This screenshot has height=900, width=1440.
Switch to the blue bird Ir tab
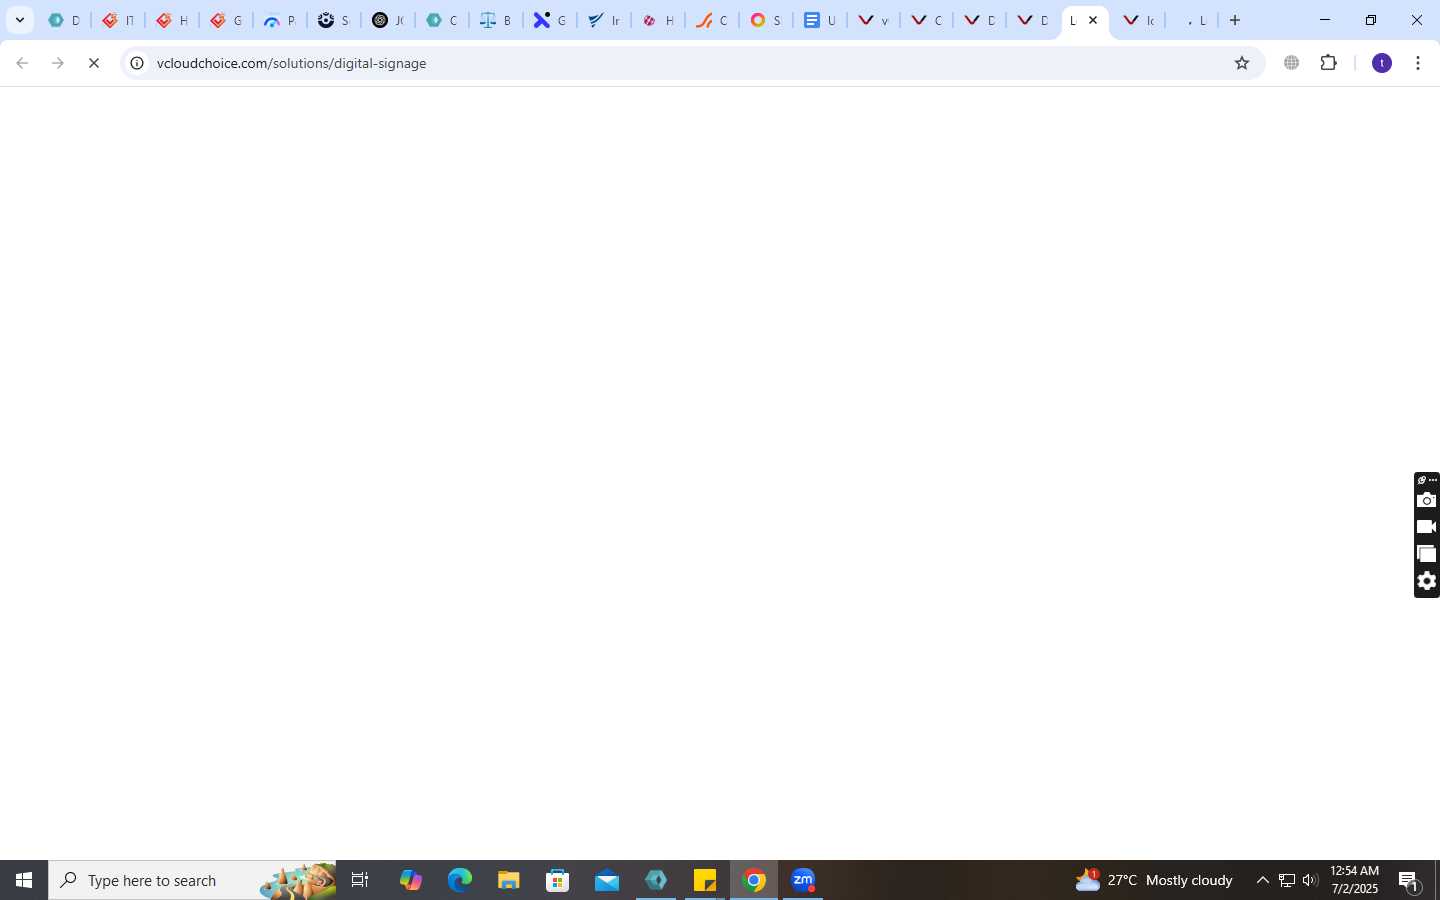[x=604, y=20]
